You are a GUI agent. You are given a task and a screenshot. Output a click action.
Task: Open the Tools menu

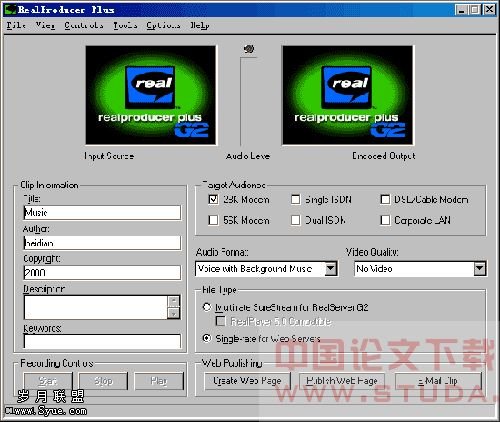point(125,25)
